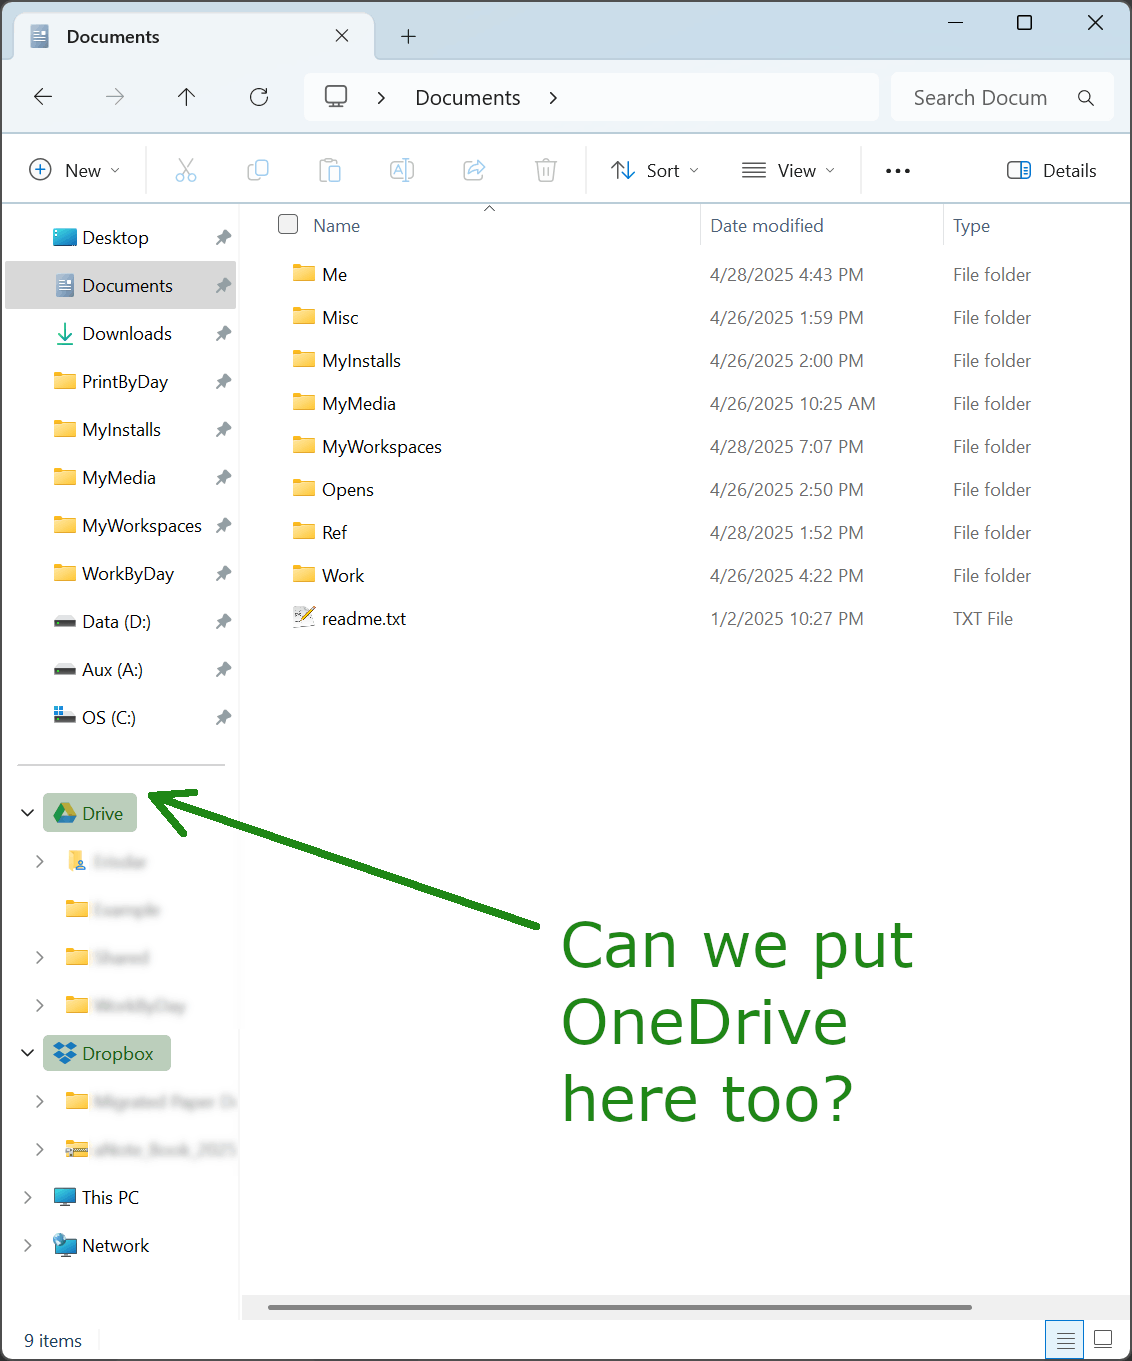Viewport: 1132px width, 1361px height.
Task: Collapse the Drive tree node
Action: click(x=27, y=813)
